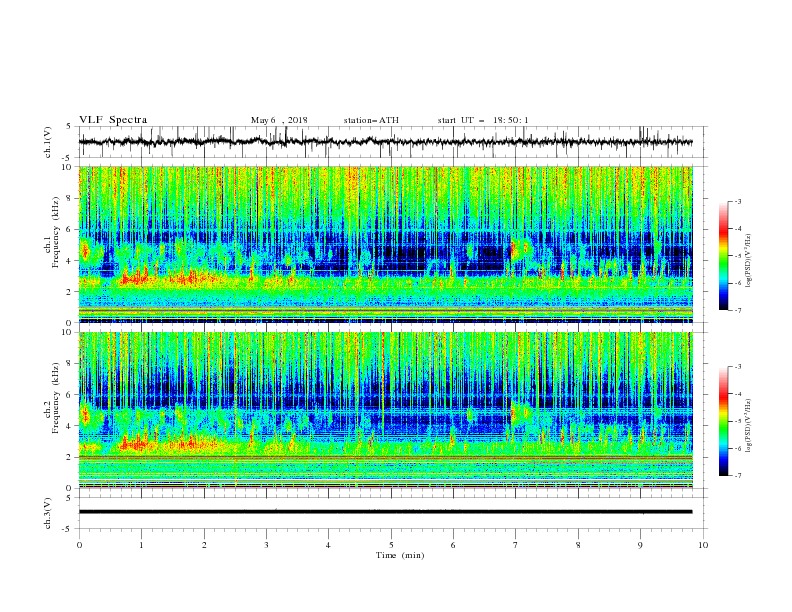Click the ch.1 'Frequency (kHz)' axis label
This screenshot has width=792, height=612.
click(x=55, y=232)
